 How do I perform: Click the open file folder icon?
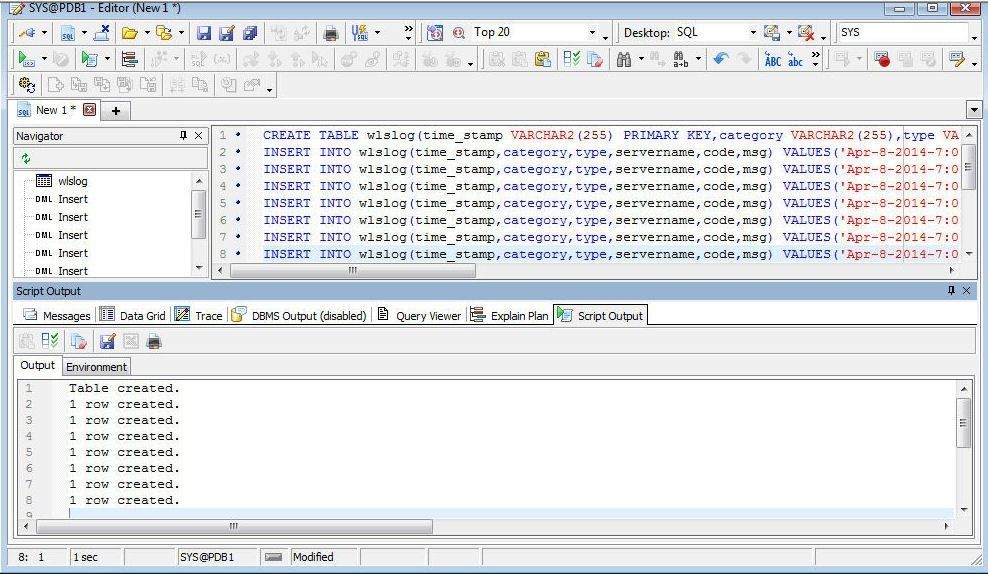coord(130,33)
